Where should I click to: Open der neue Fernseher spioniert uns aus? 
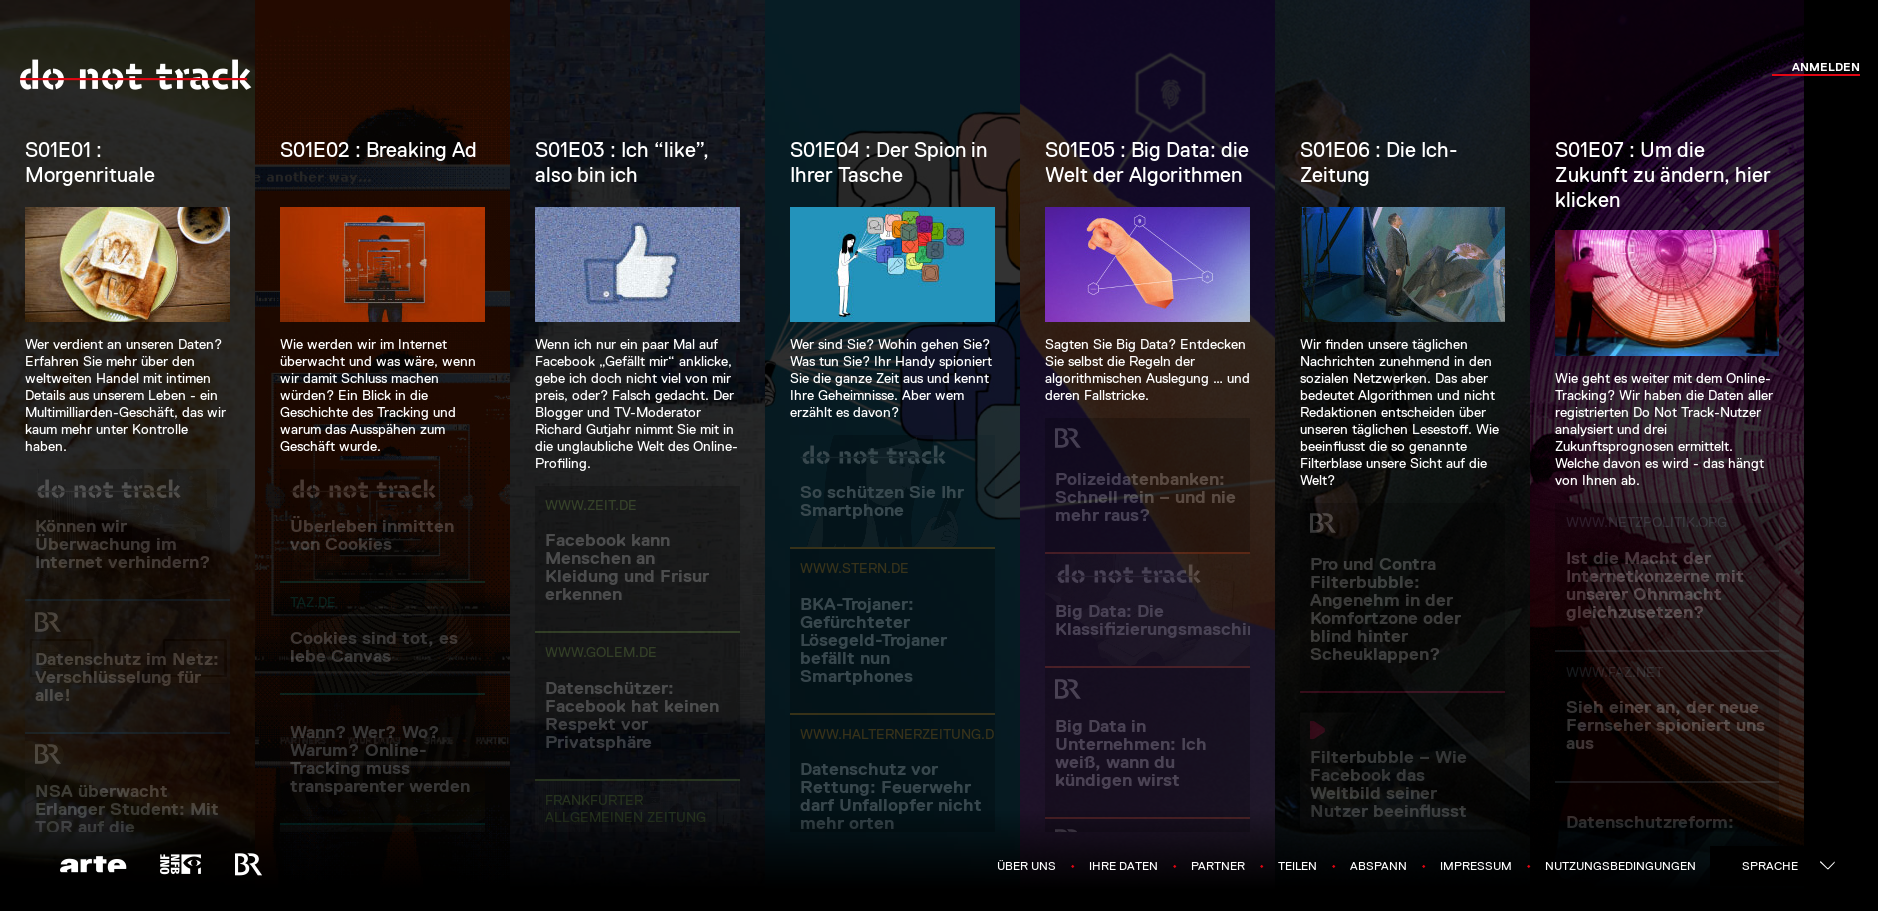1665,725
